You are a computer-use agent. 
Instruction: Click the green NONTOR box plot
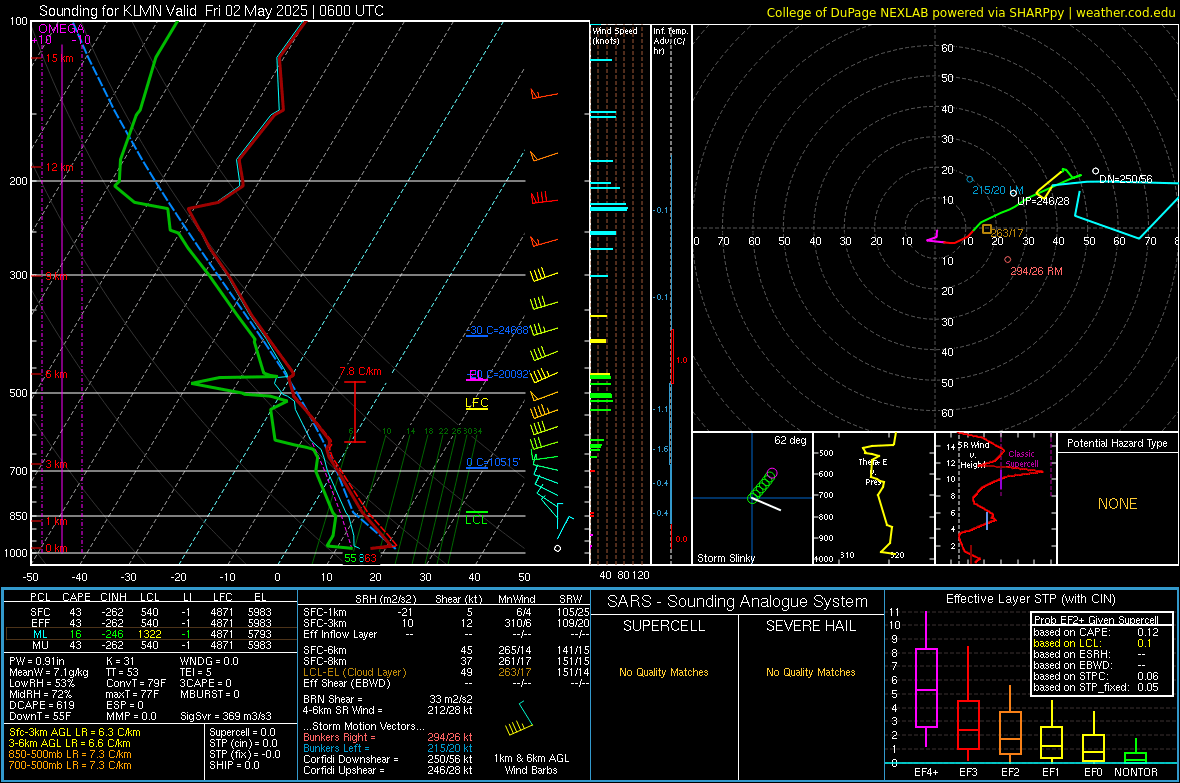point(1135,753)
